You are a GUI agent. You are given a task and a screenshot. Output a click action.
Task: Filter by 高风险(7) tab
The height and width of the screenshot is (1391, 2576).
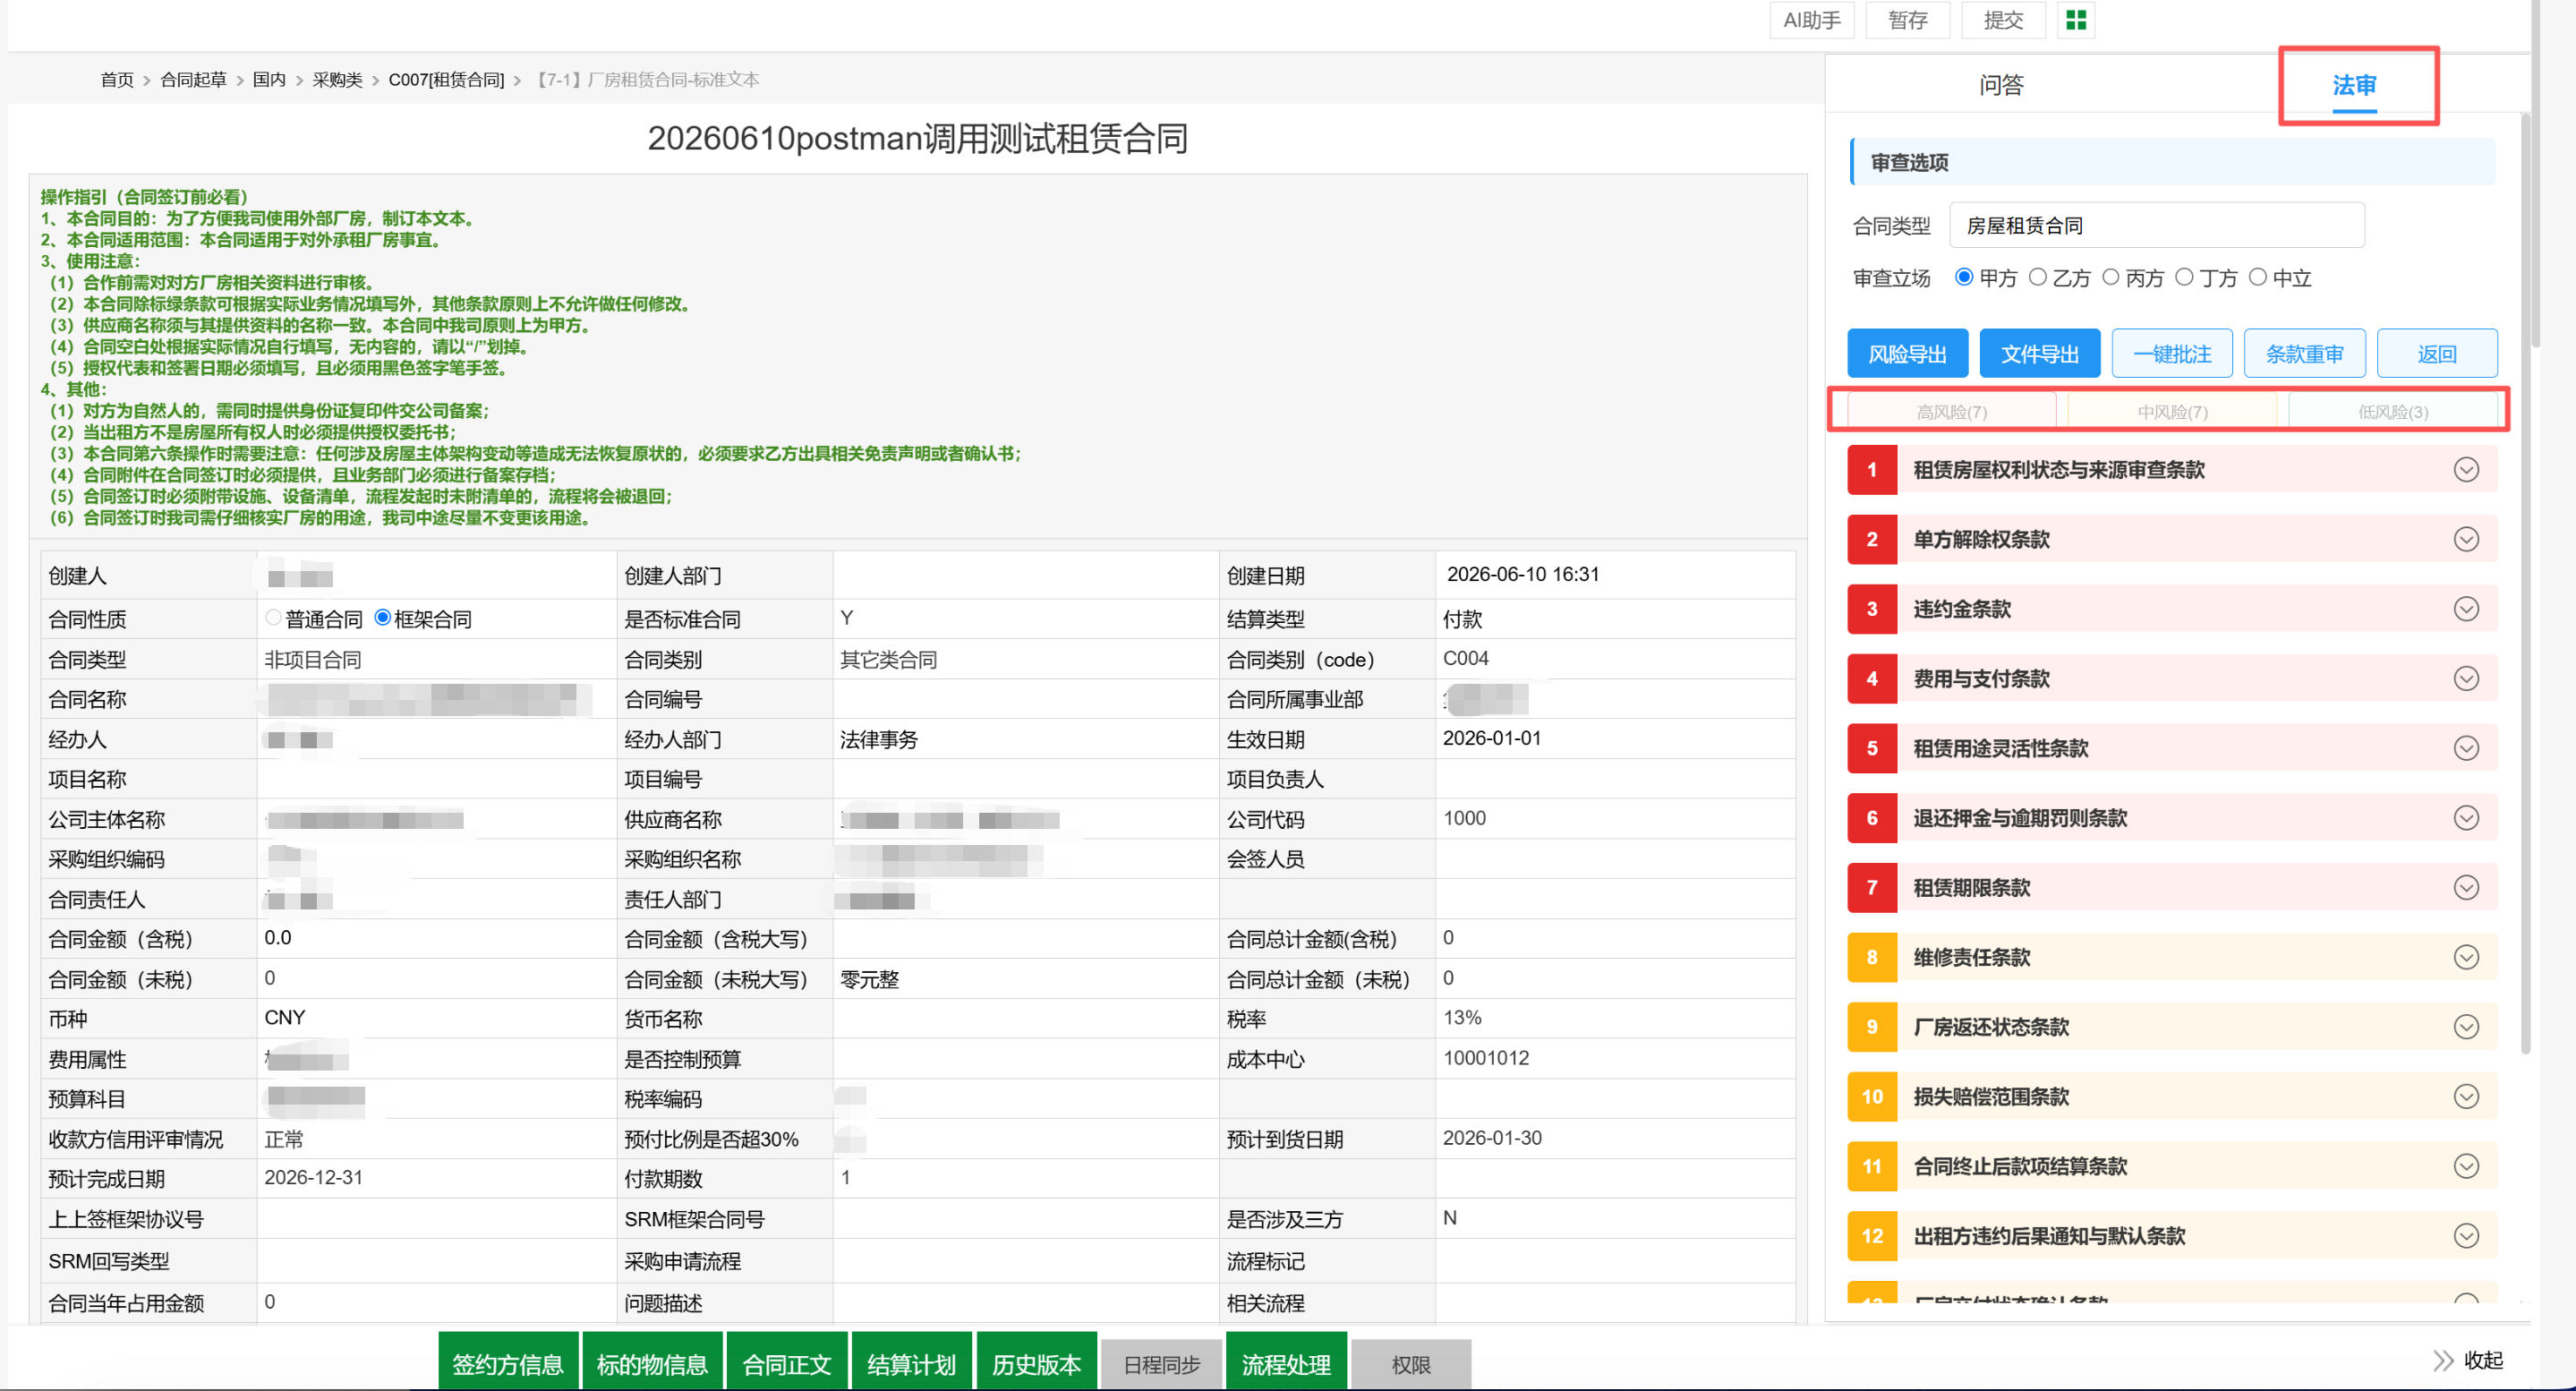click(x=1951, y=411)
